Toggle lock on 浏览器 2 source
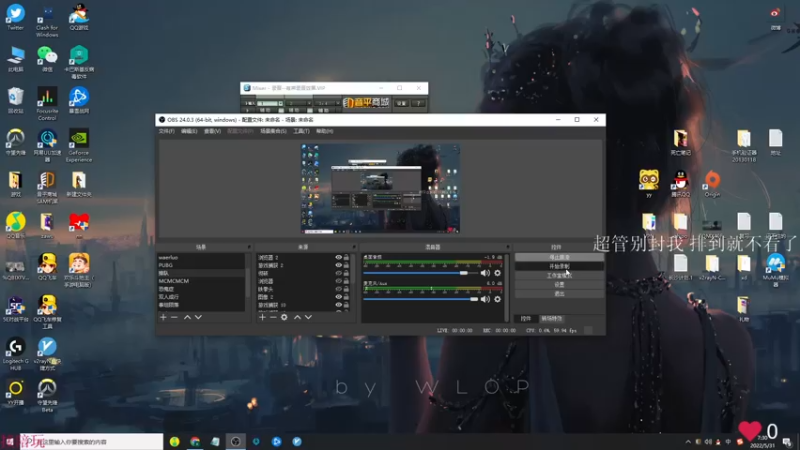Viewport: 800px width, 450px height. (x=346, y=258)
